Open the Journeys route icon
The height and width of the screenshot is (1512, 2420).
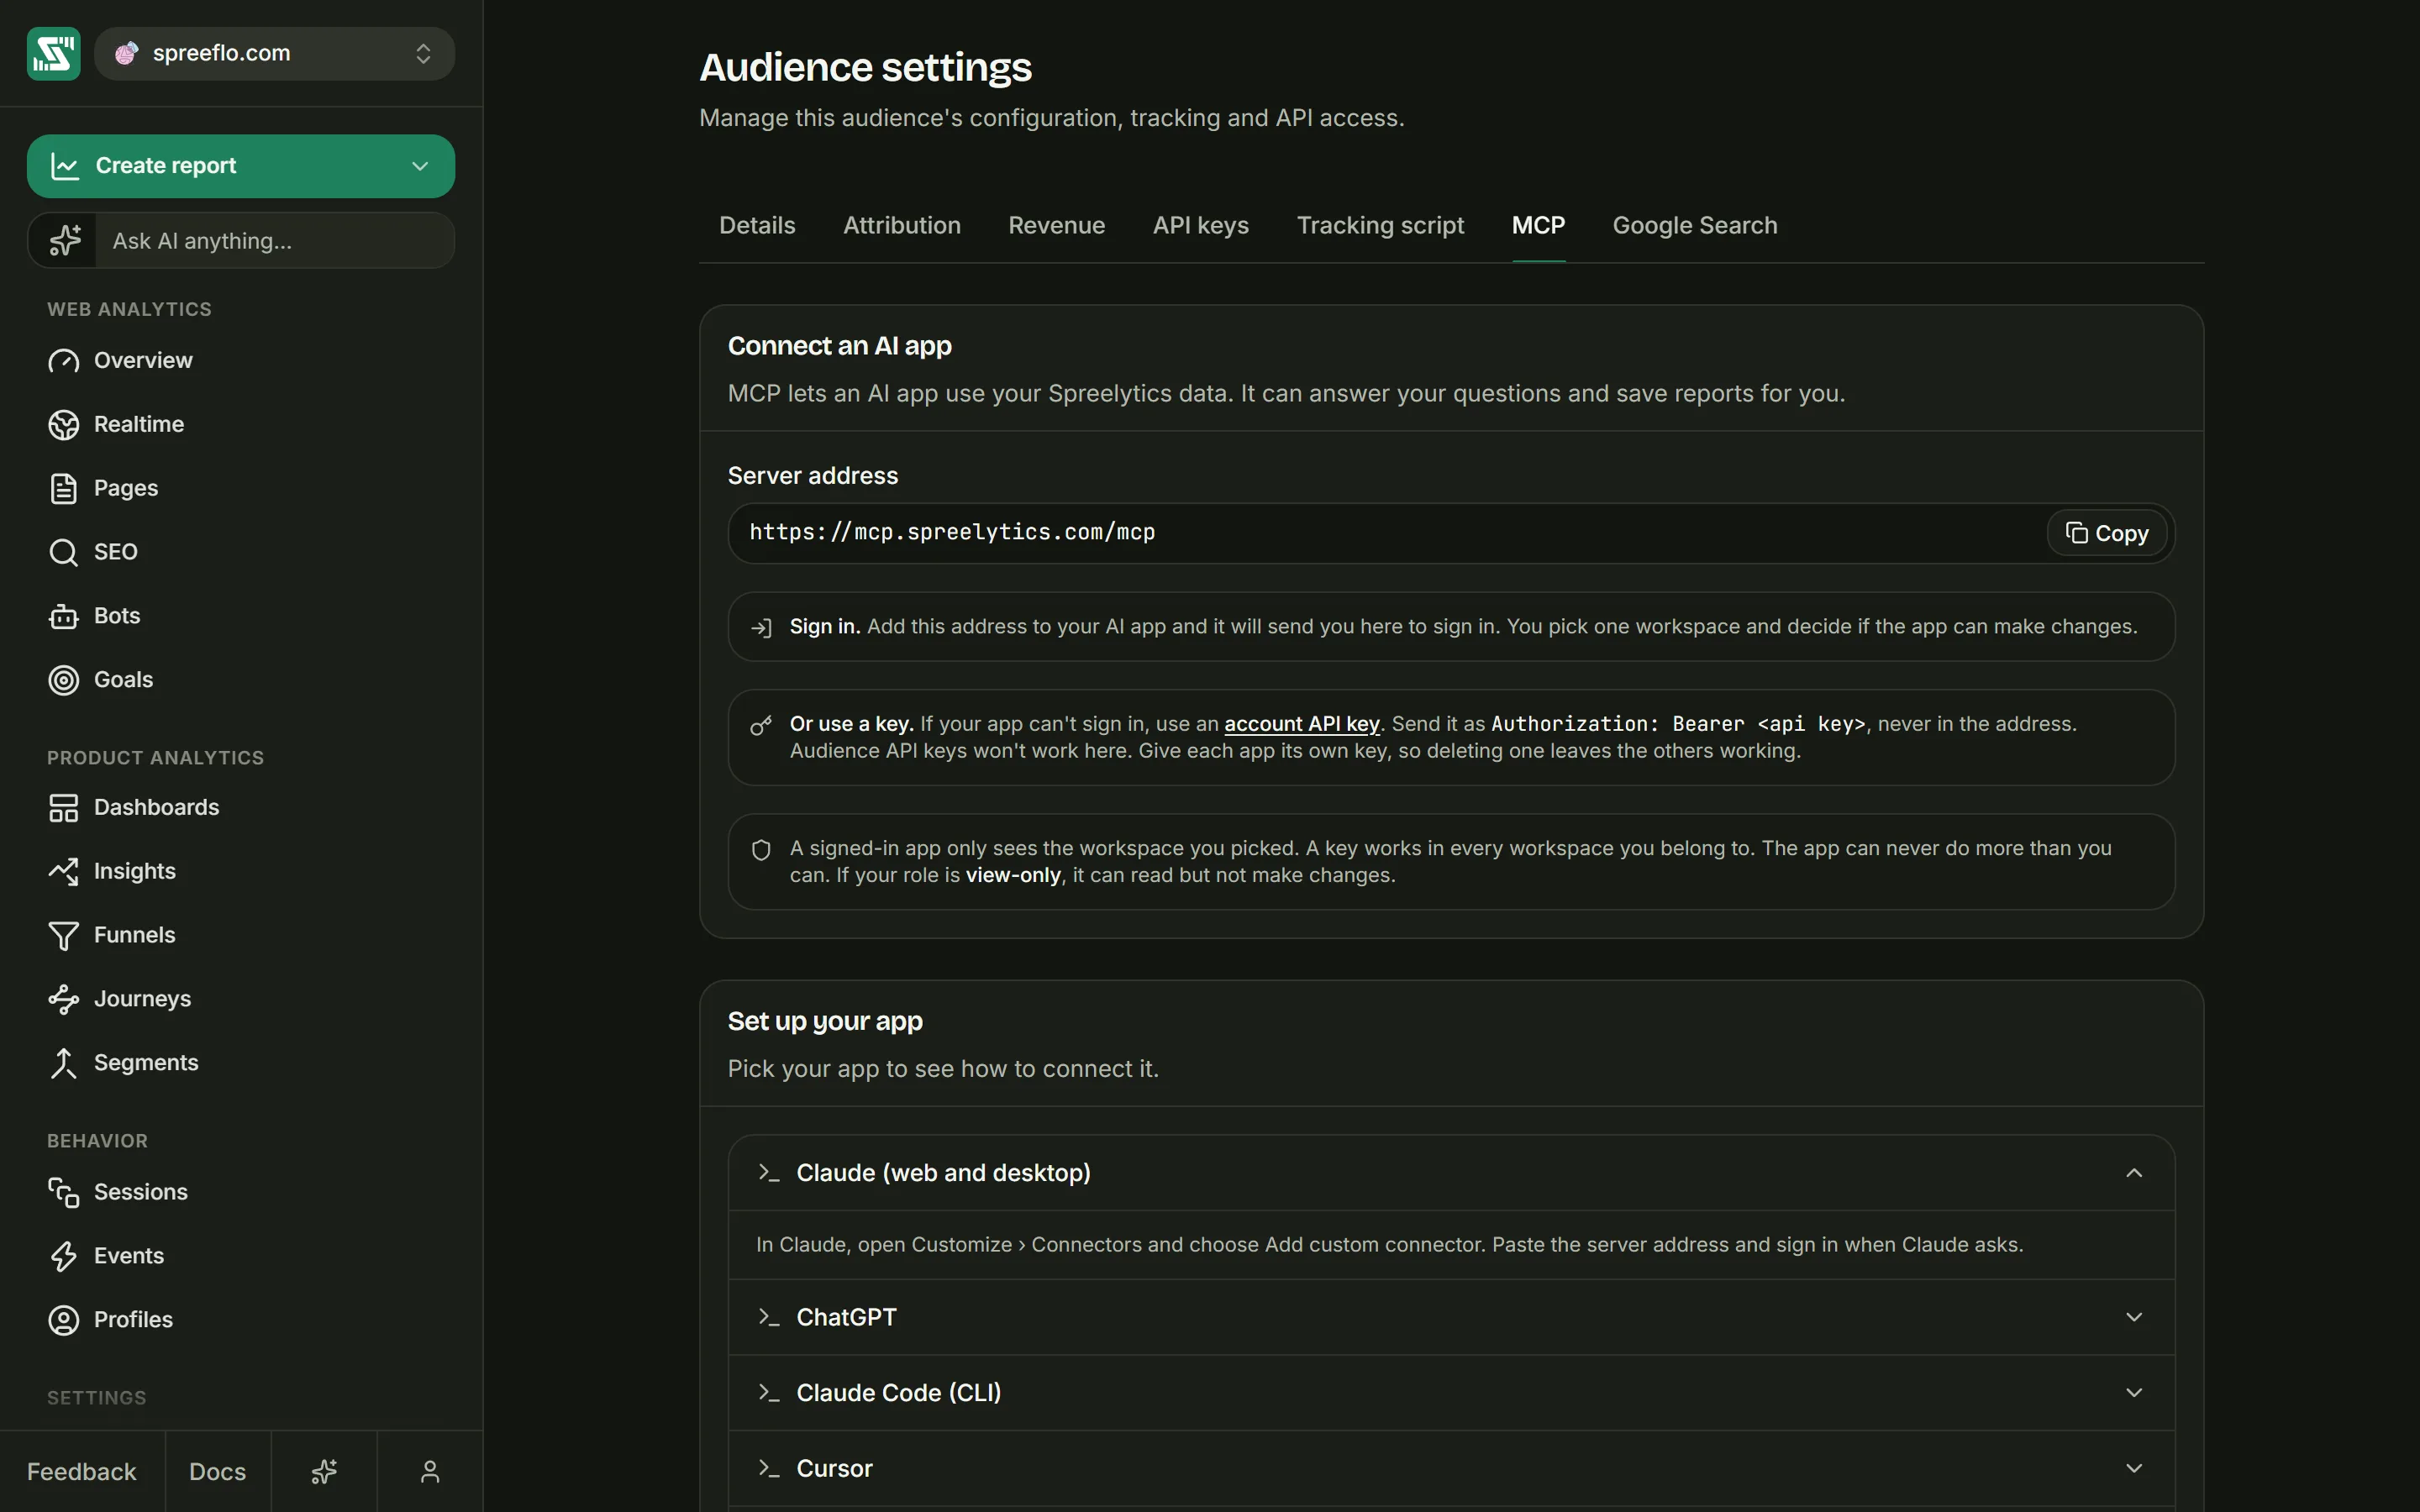pos(63,999)
